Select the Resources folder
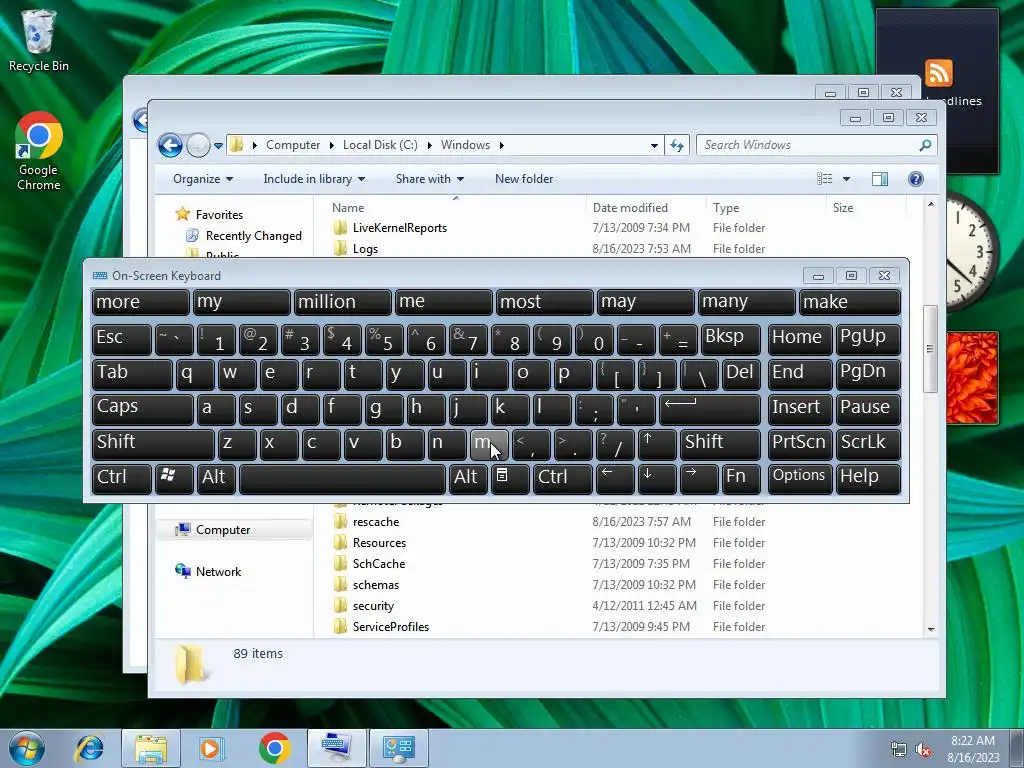 pos(379,543)
